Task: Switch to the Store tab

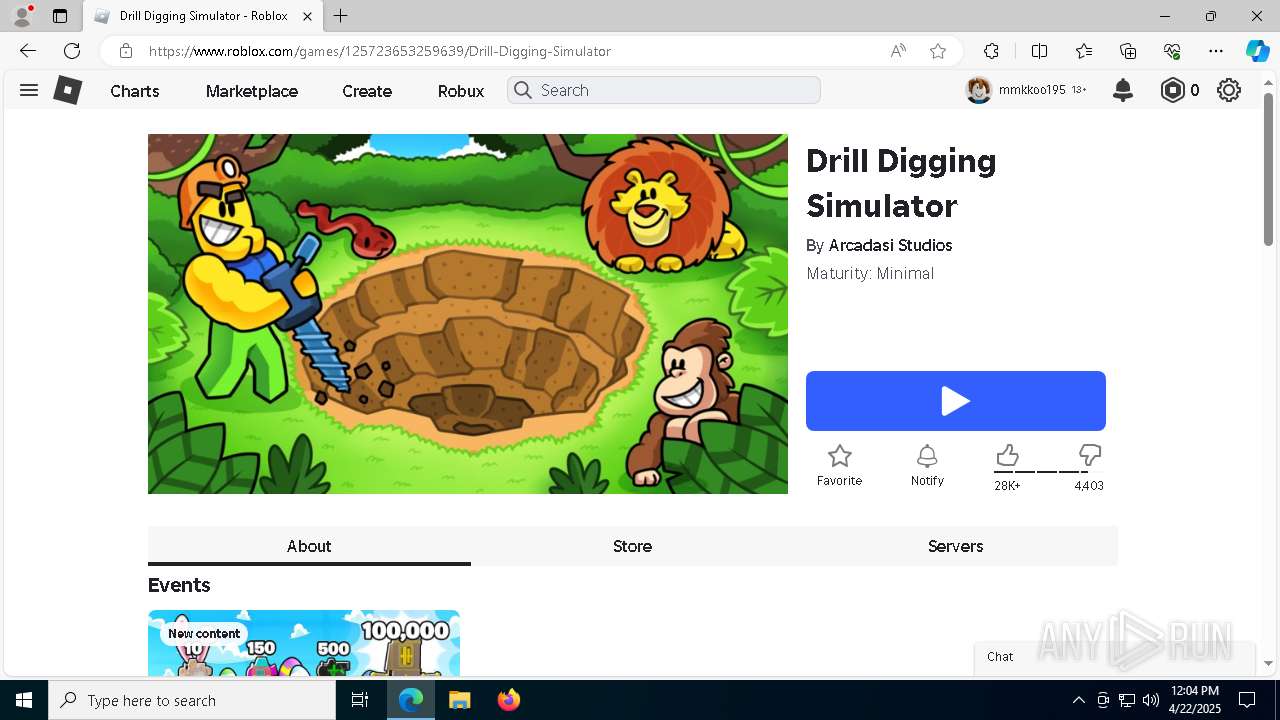Action: 632,546
